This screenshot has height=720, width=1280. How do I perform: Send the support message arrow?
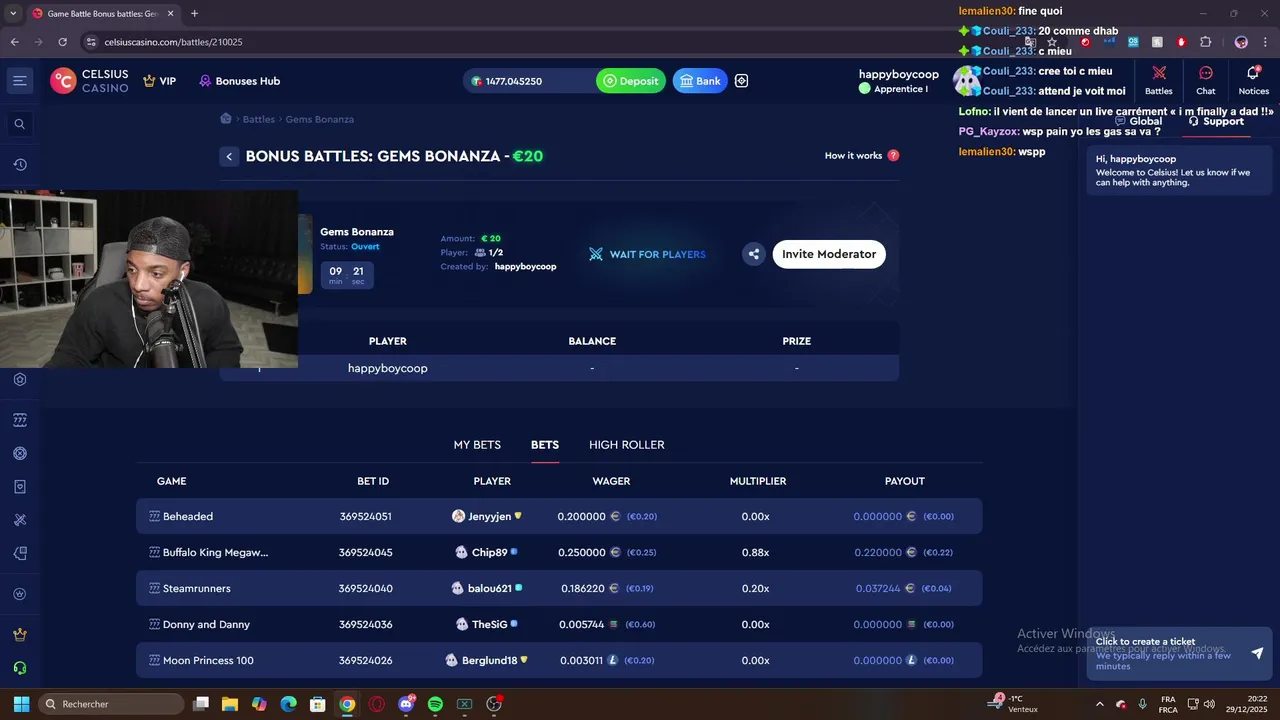coord(1257,653)
